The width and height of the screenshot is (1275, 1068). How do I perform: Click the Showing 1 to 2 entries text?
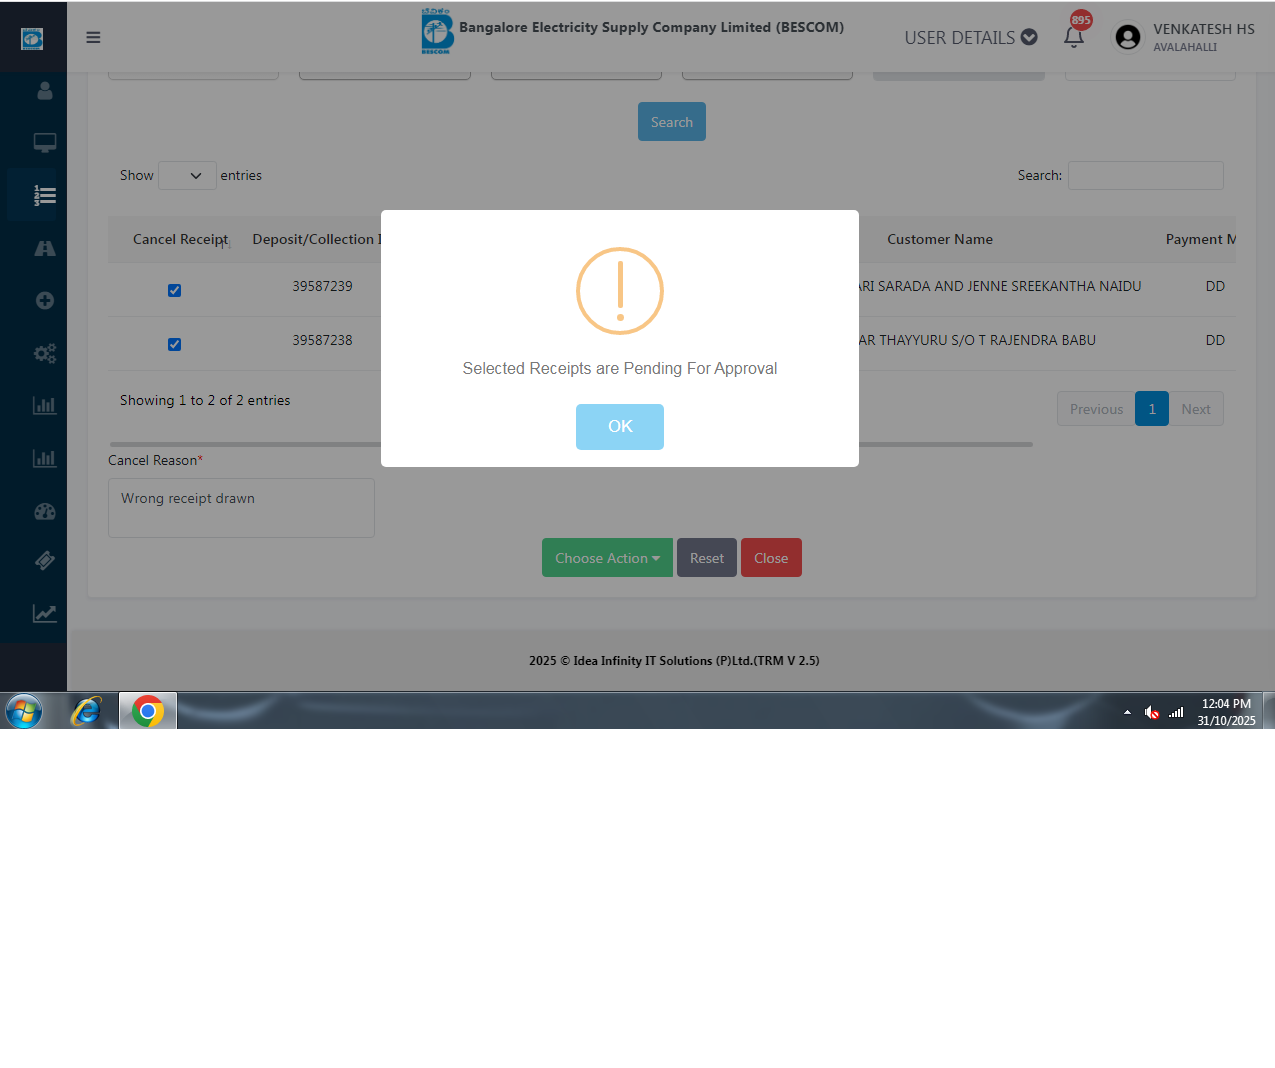pos(205,401)
